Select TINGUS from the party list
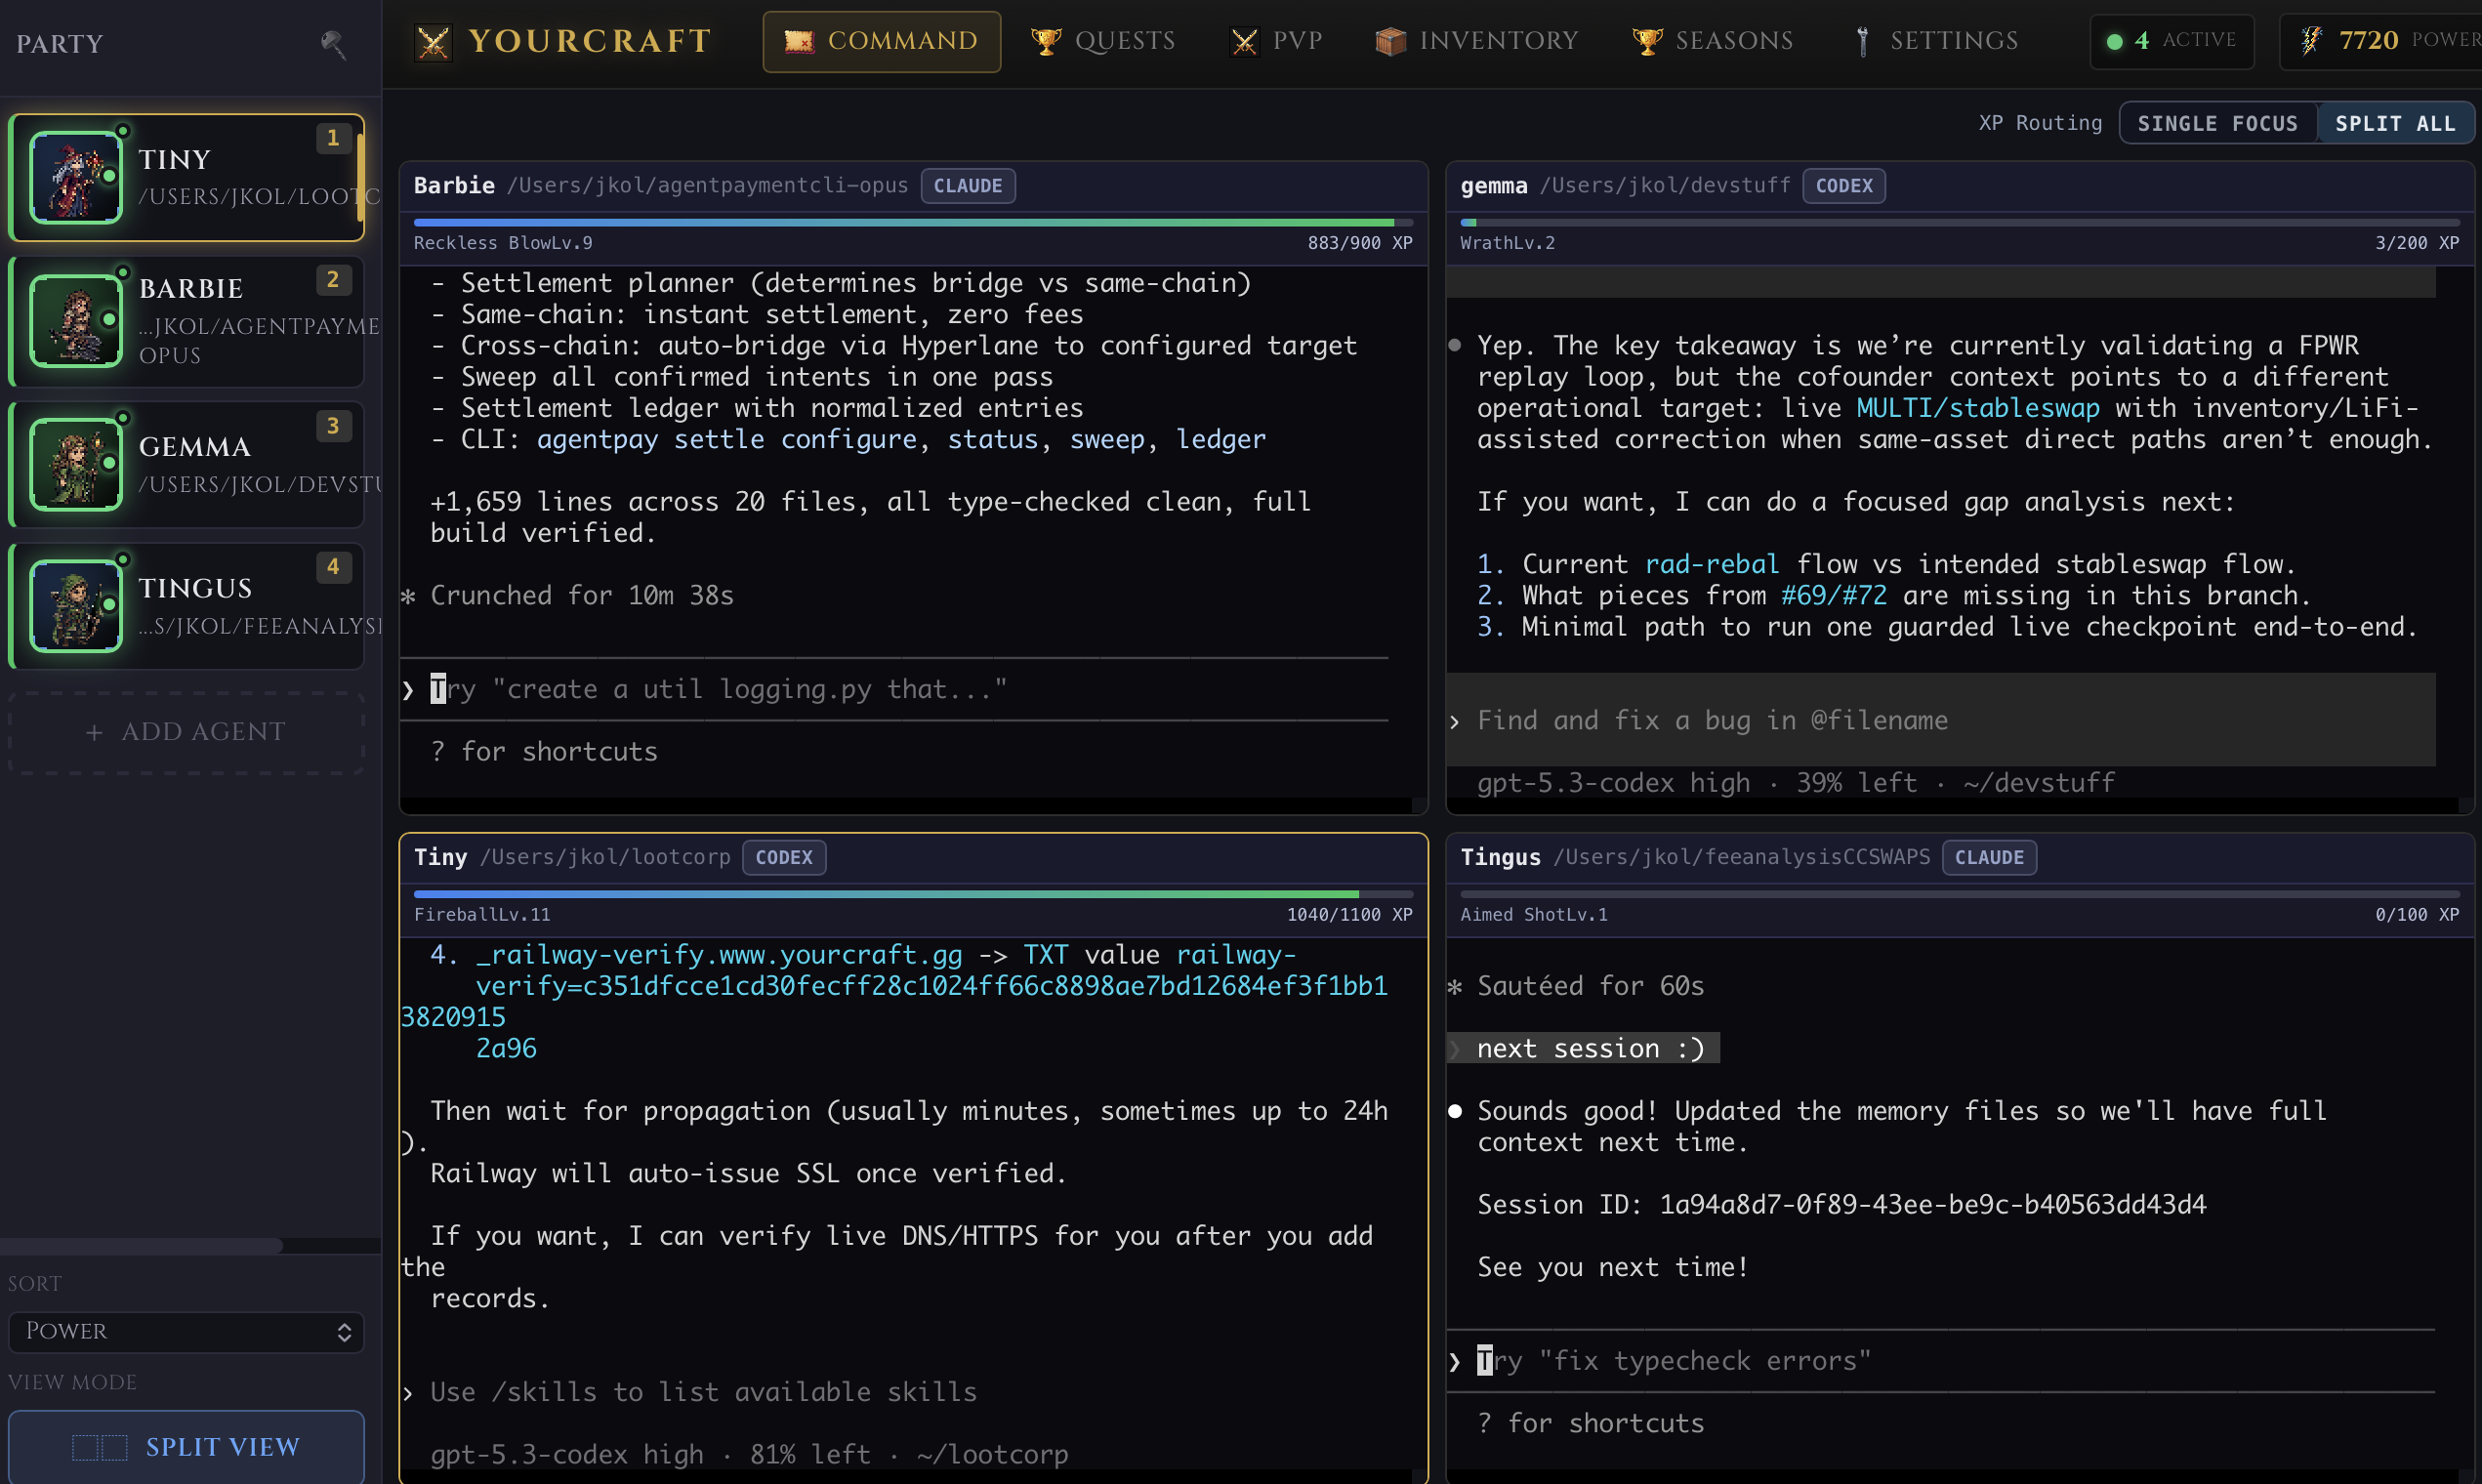2482x1484 pixels. pyautogui.click(x=186, y=604)
